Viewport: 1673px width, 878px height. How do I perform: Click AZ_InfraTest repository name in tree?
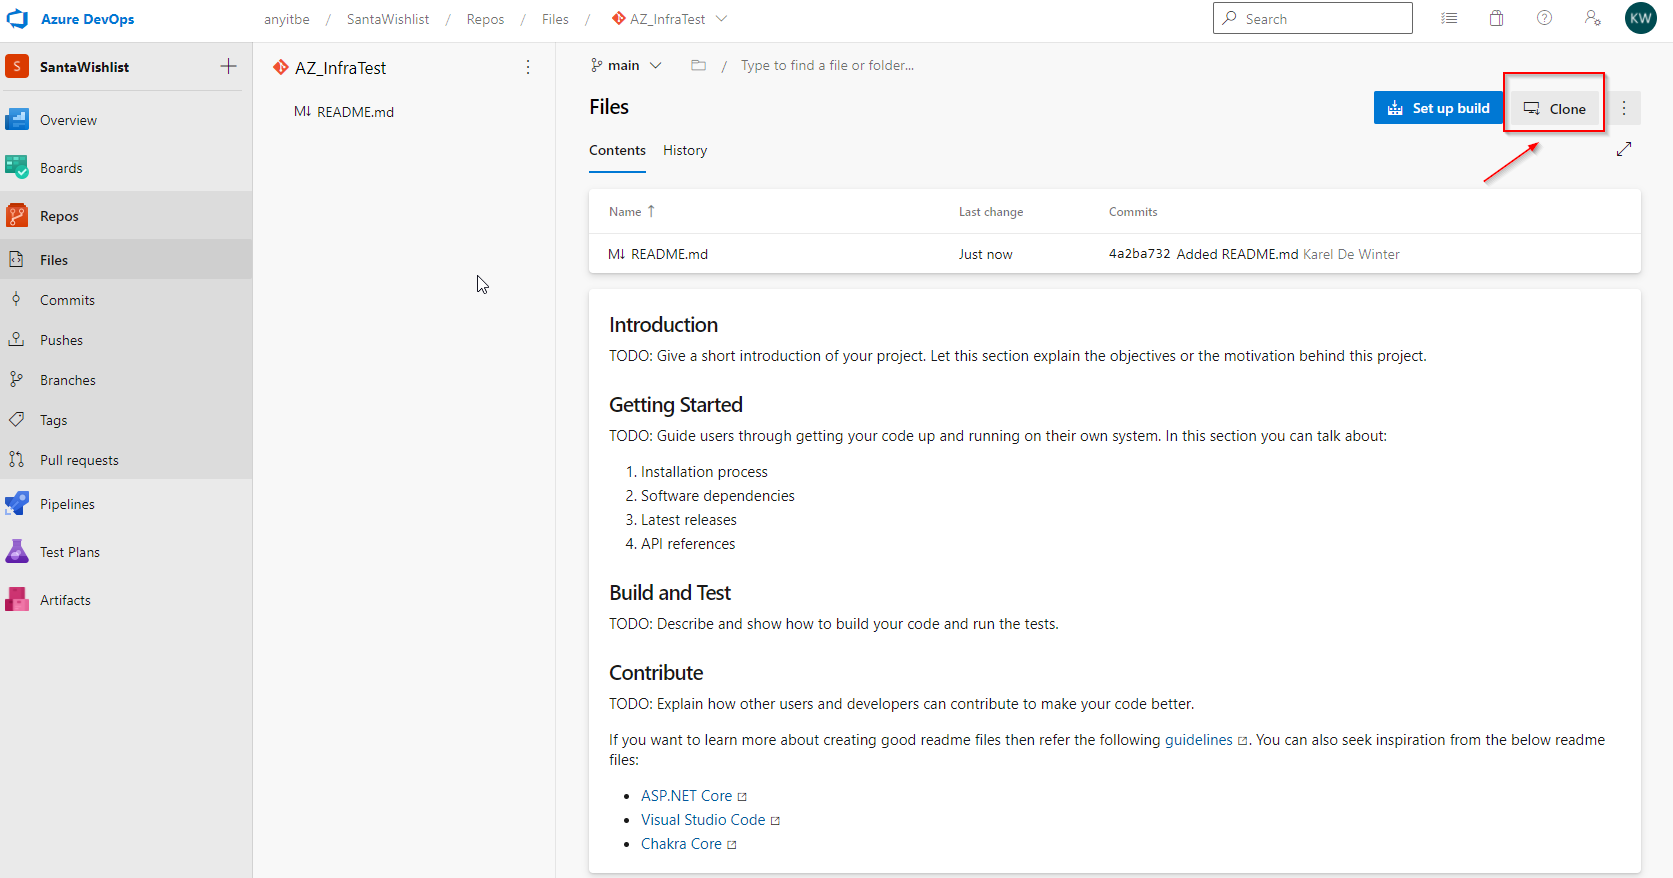[x=340, y=68]
